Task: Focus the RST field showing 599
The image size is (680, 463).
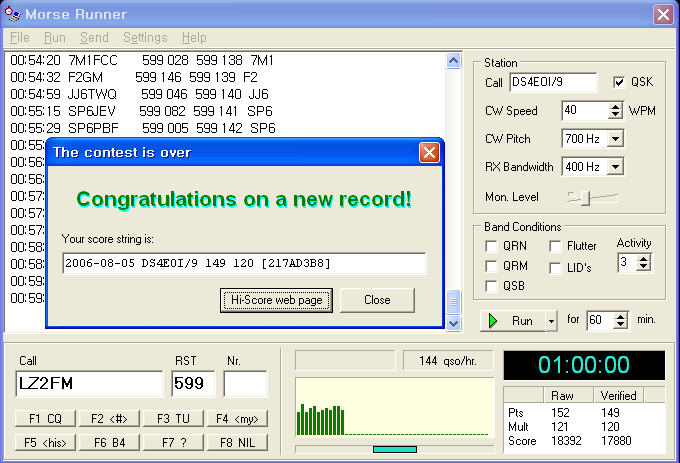Action: (193, 384)
